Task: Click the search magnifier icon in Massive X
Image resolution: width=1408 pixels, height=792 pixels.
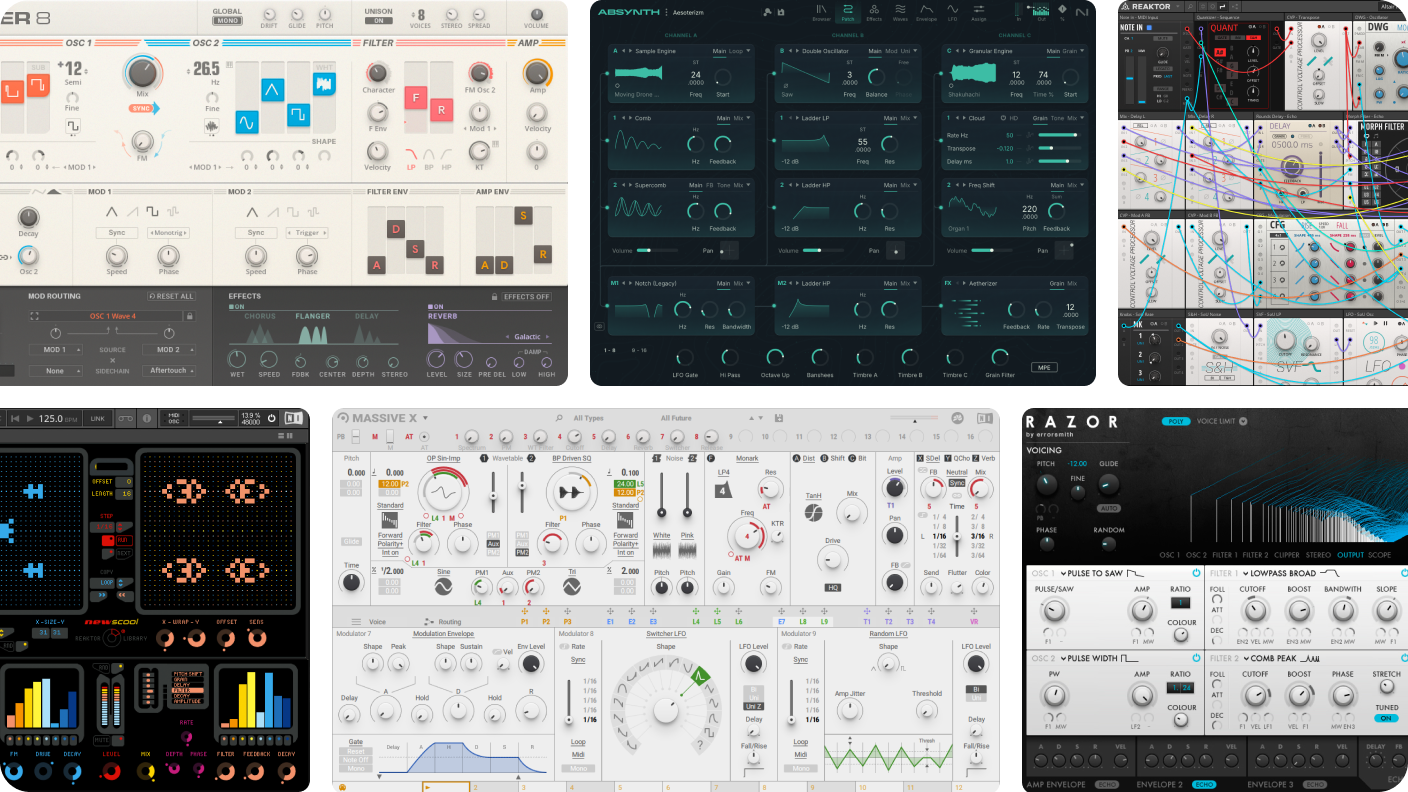Action: pyautogui.click(x=561, y=418)
